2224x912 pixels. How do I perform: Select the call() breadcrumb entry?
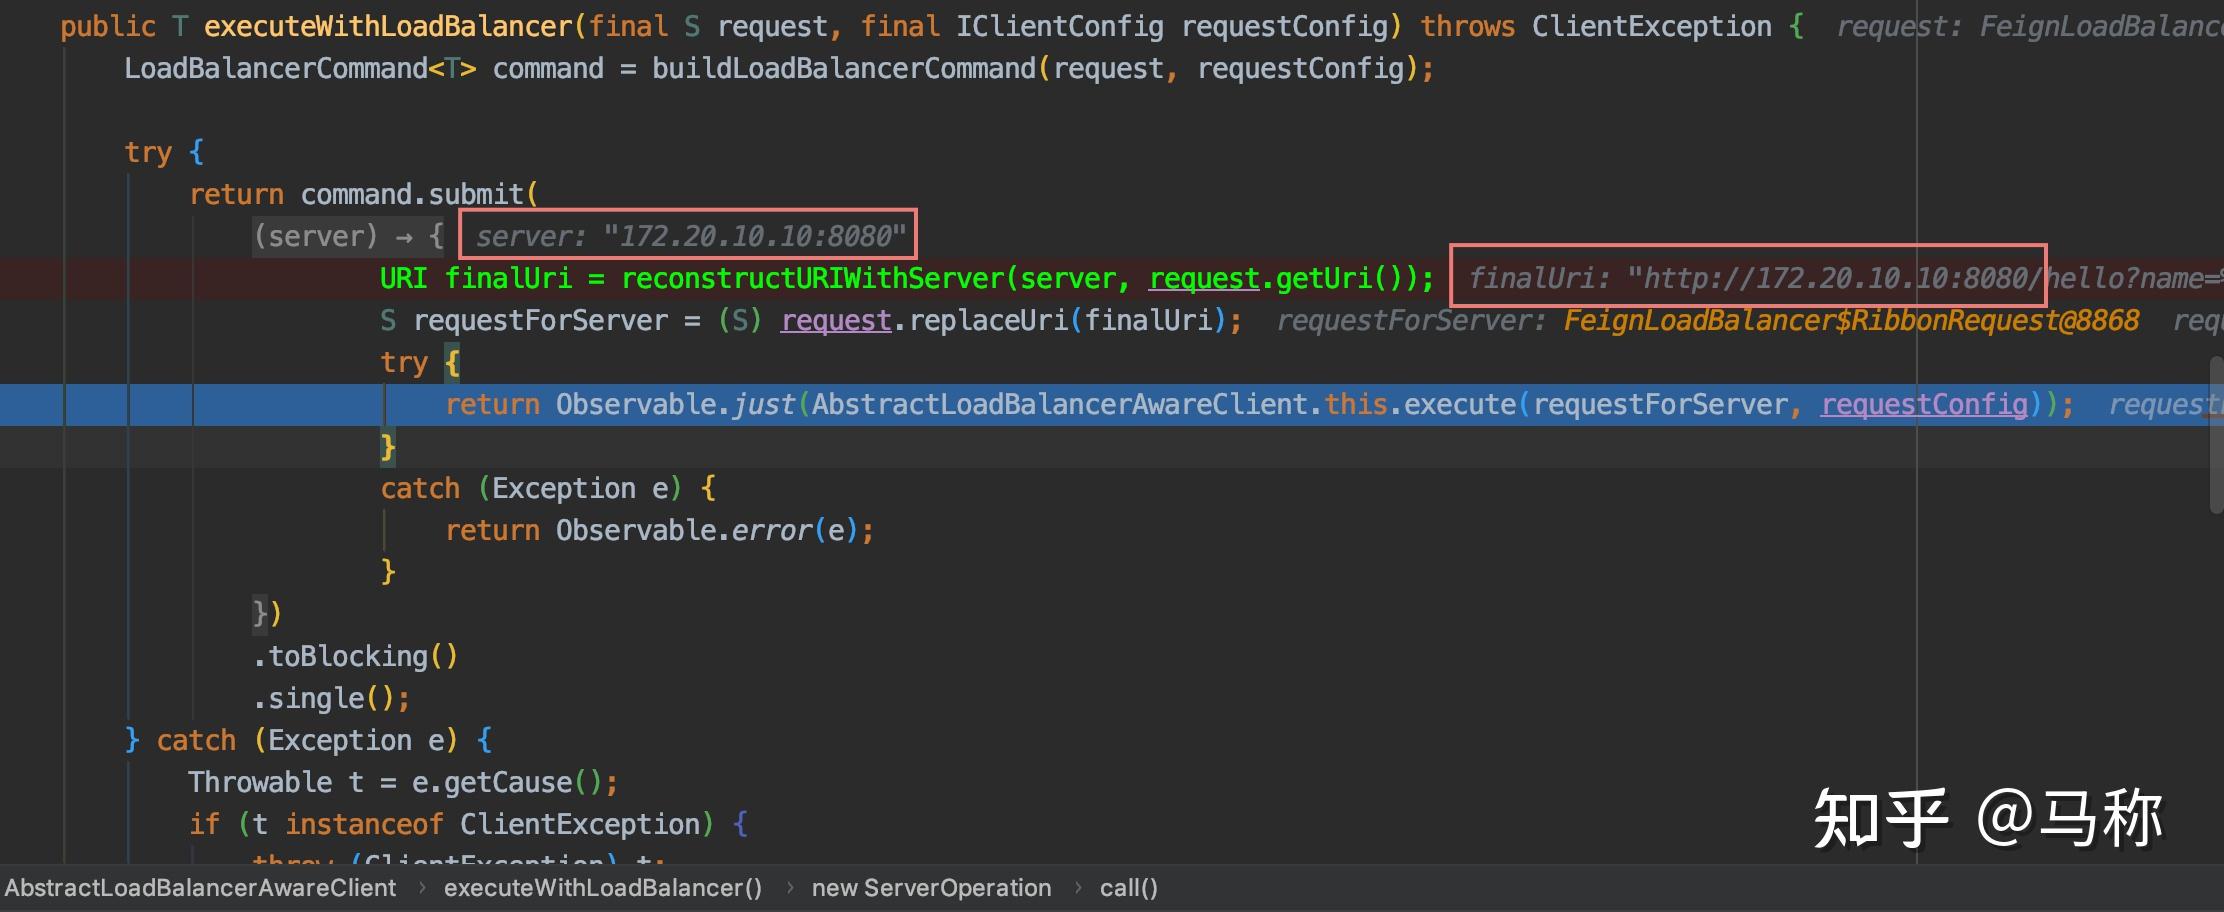tap(1129, 888)
